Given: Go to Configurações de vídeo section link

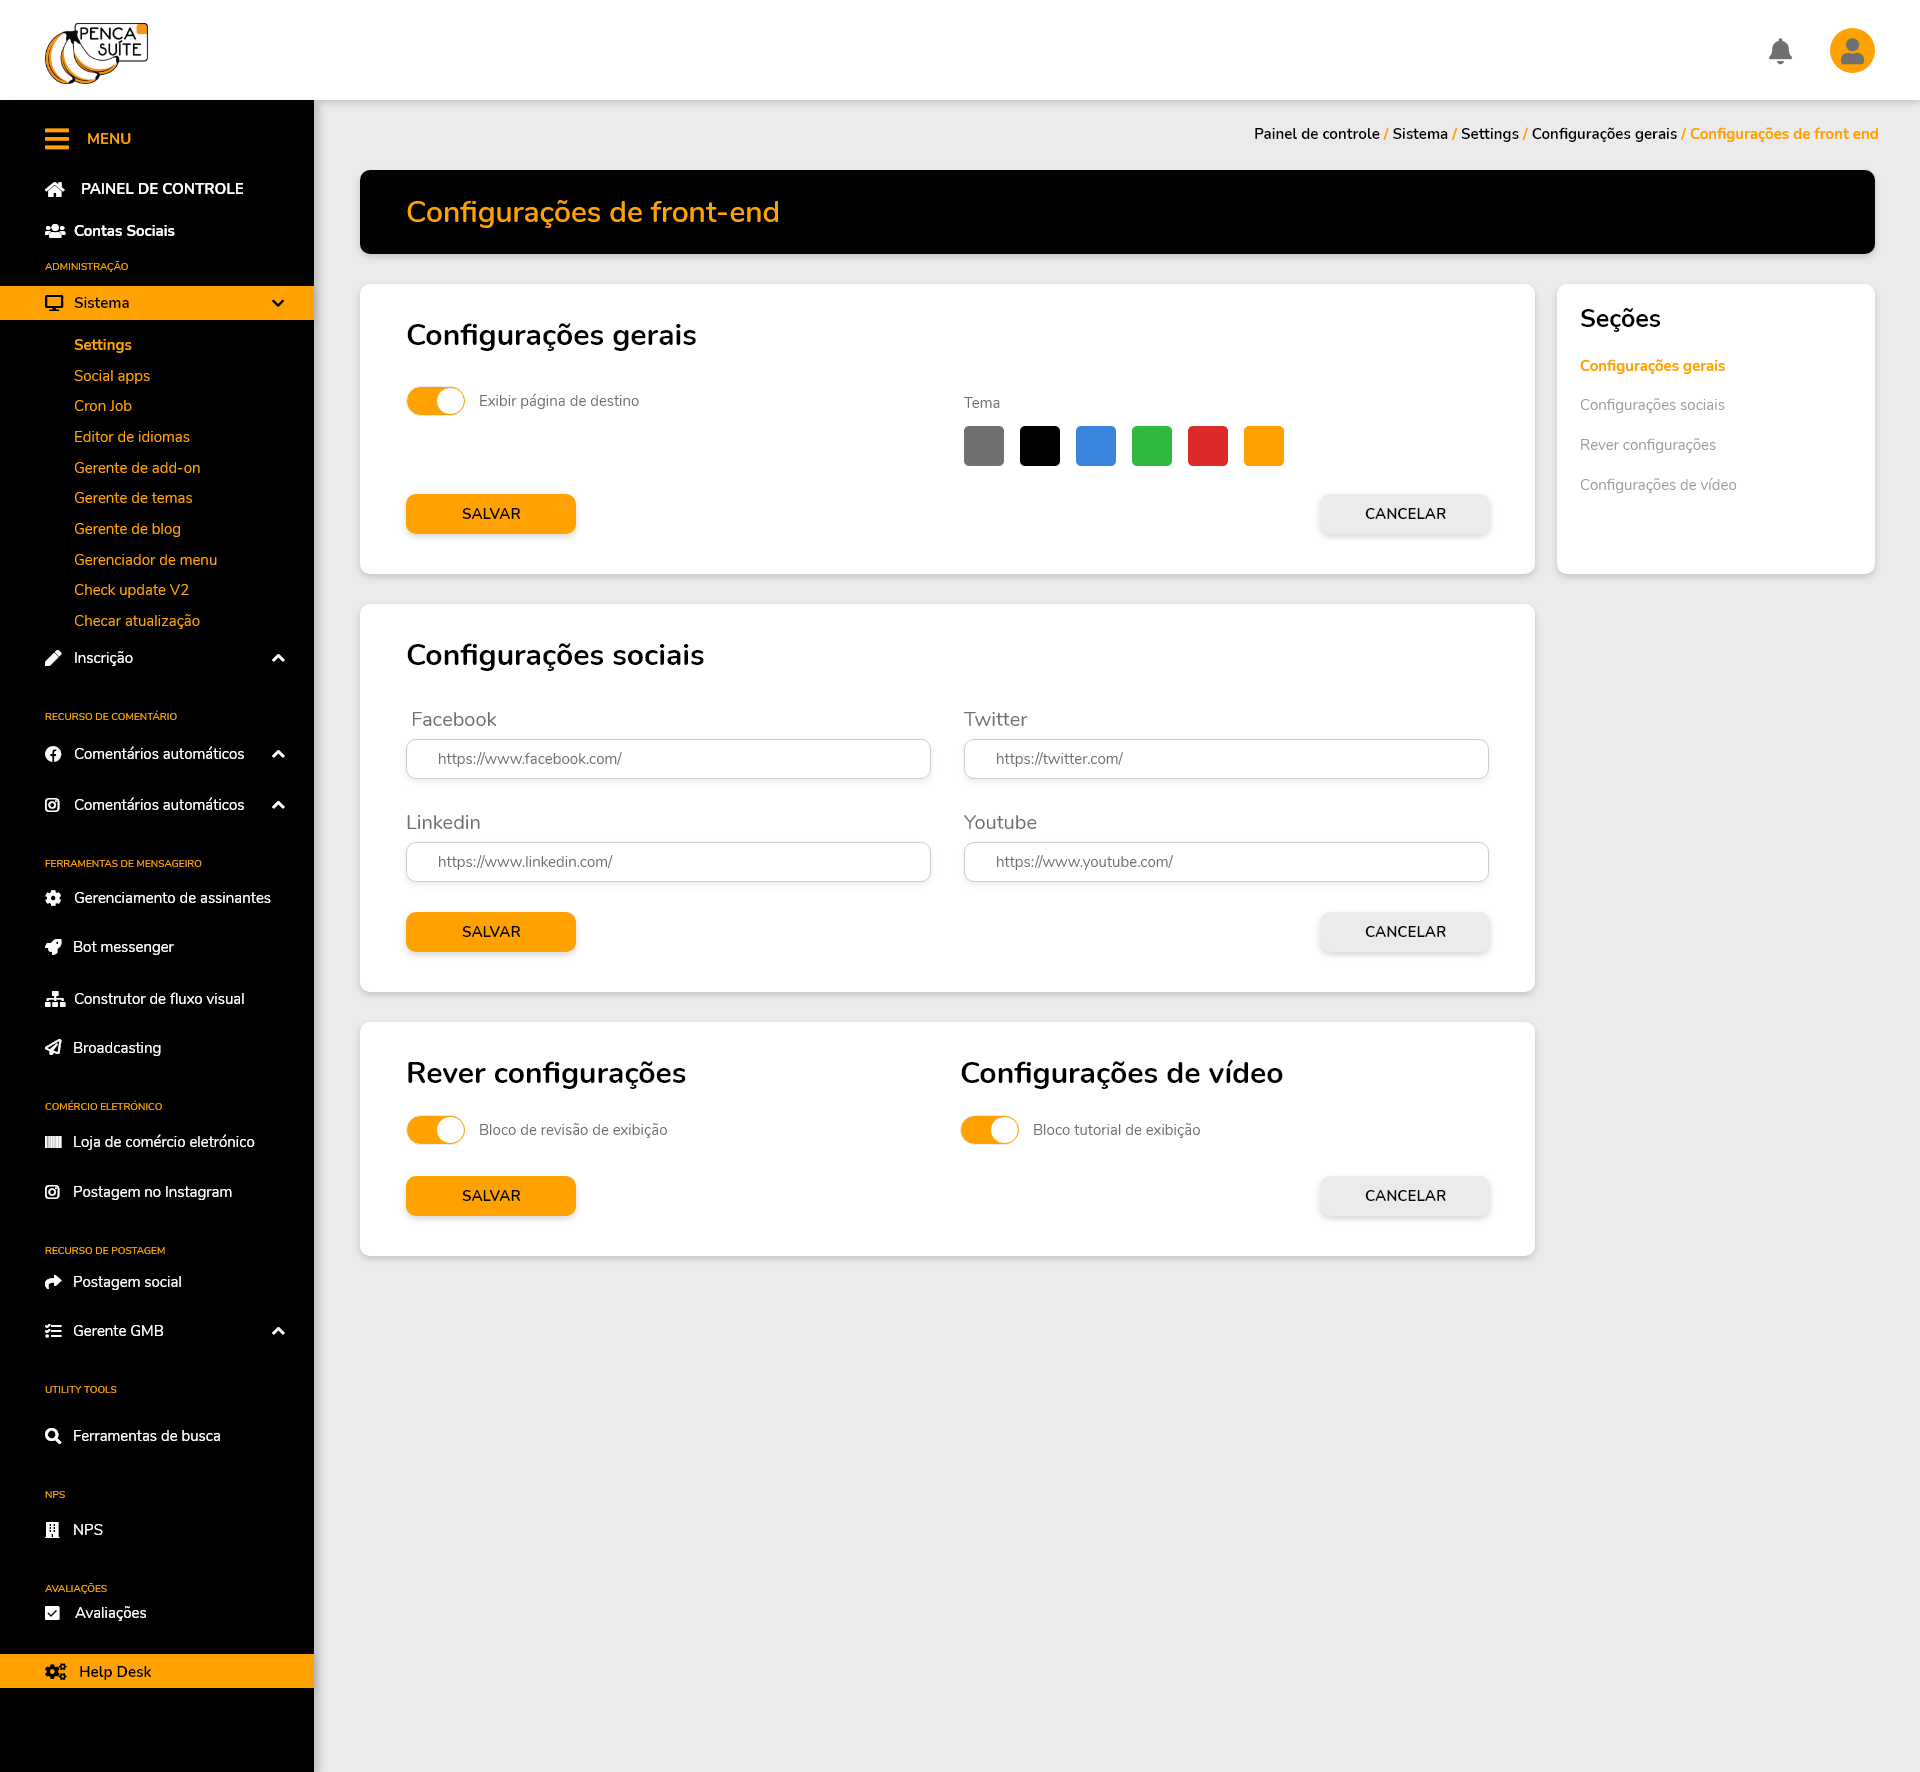Looking at the screenshot, I should click(1658, 485).
